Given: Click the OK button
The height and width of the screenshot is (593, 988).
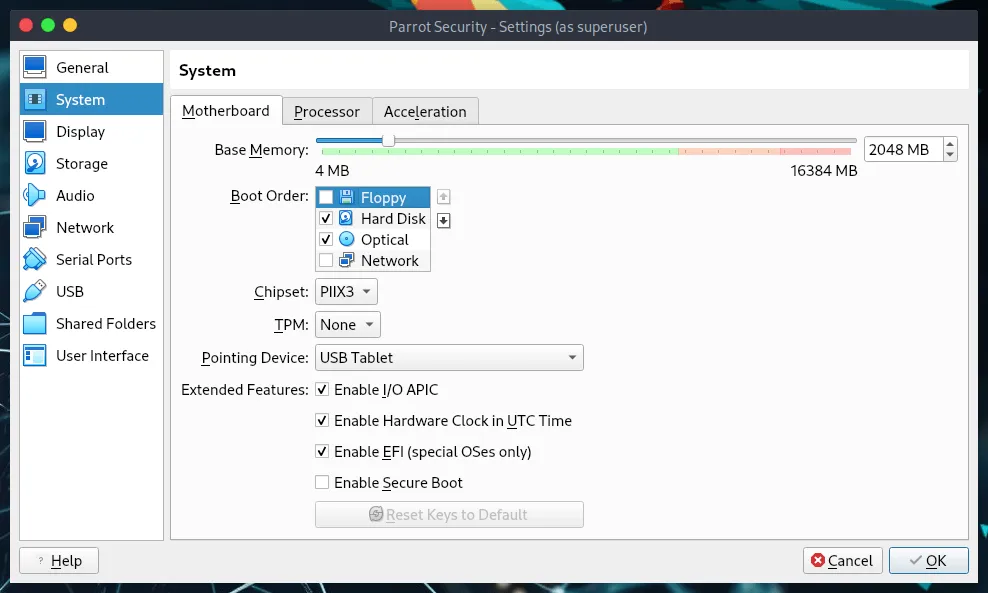Looking at the screenshot, I should tap(928, 560).
